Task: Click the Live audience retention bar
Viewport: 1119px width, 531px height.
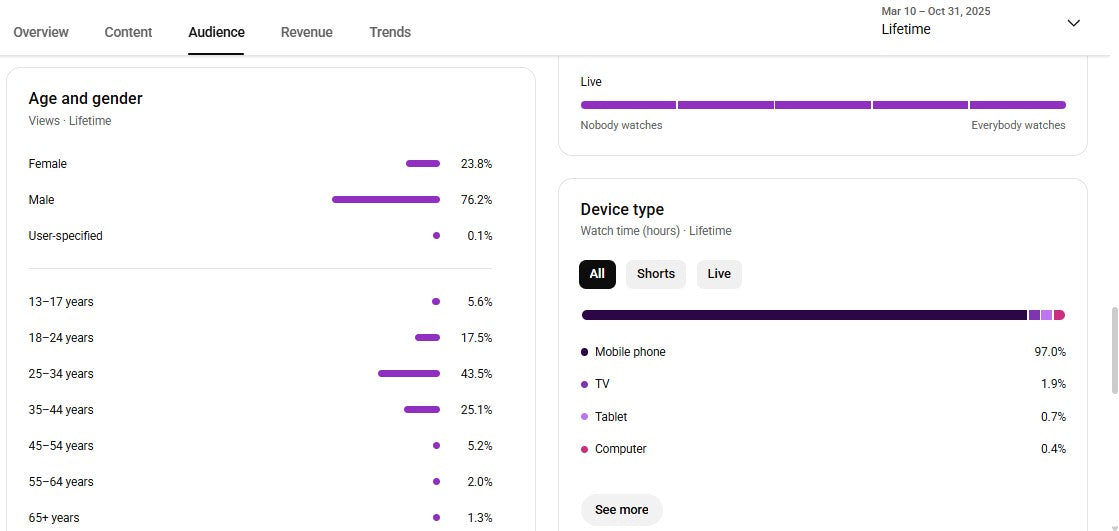Action: click(x=822, y=105)
